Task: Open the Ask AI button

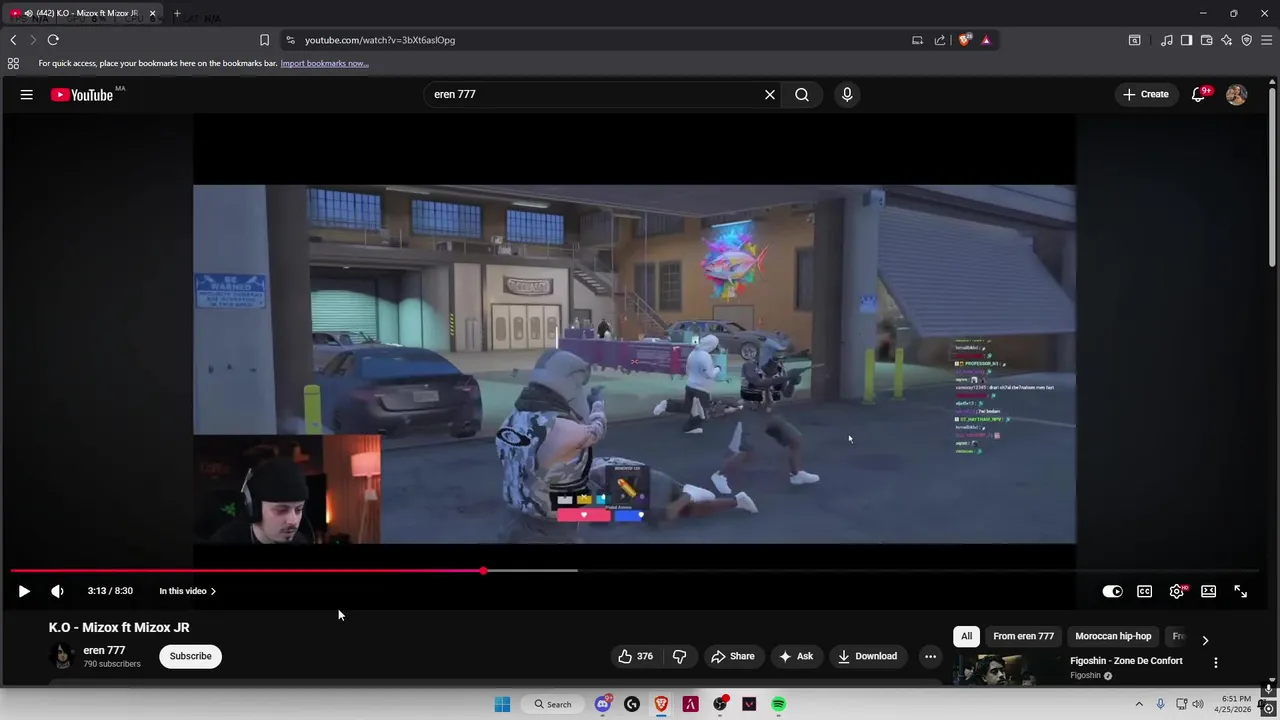Action: pos(796,656)
